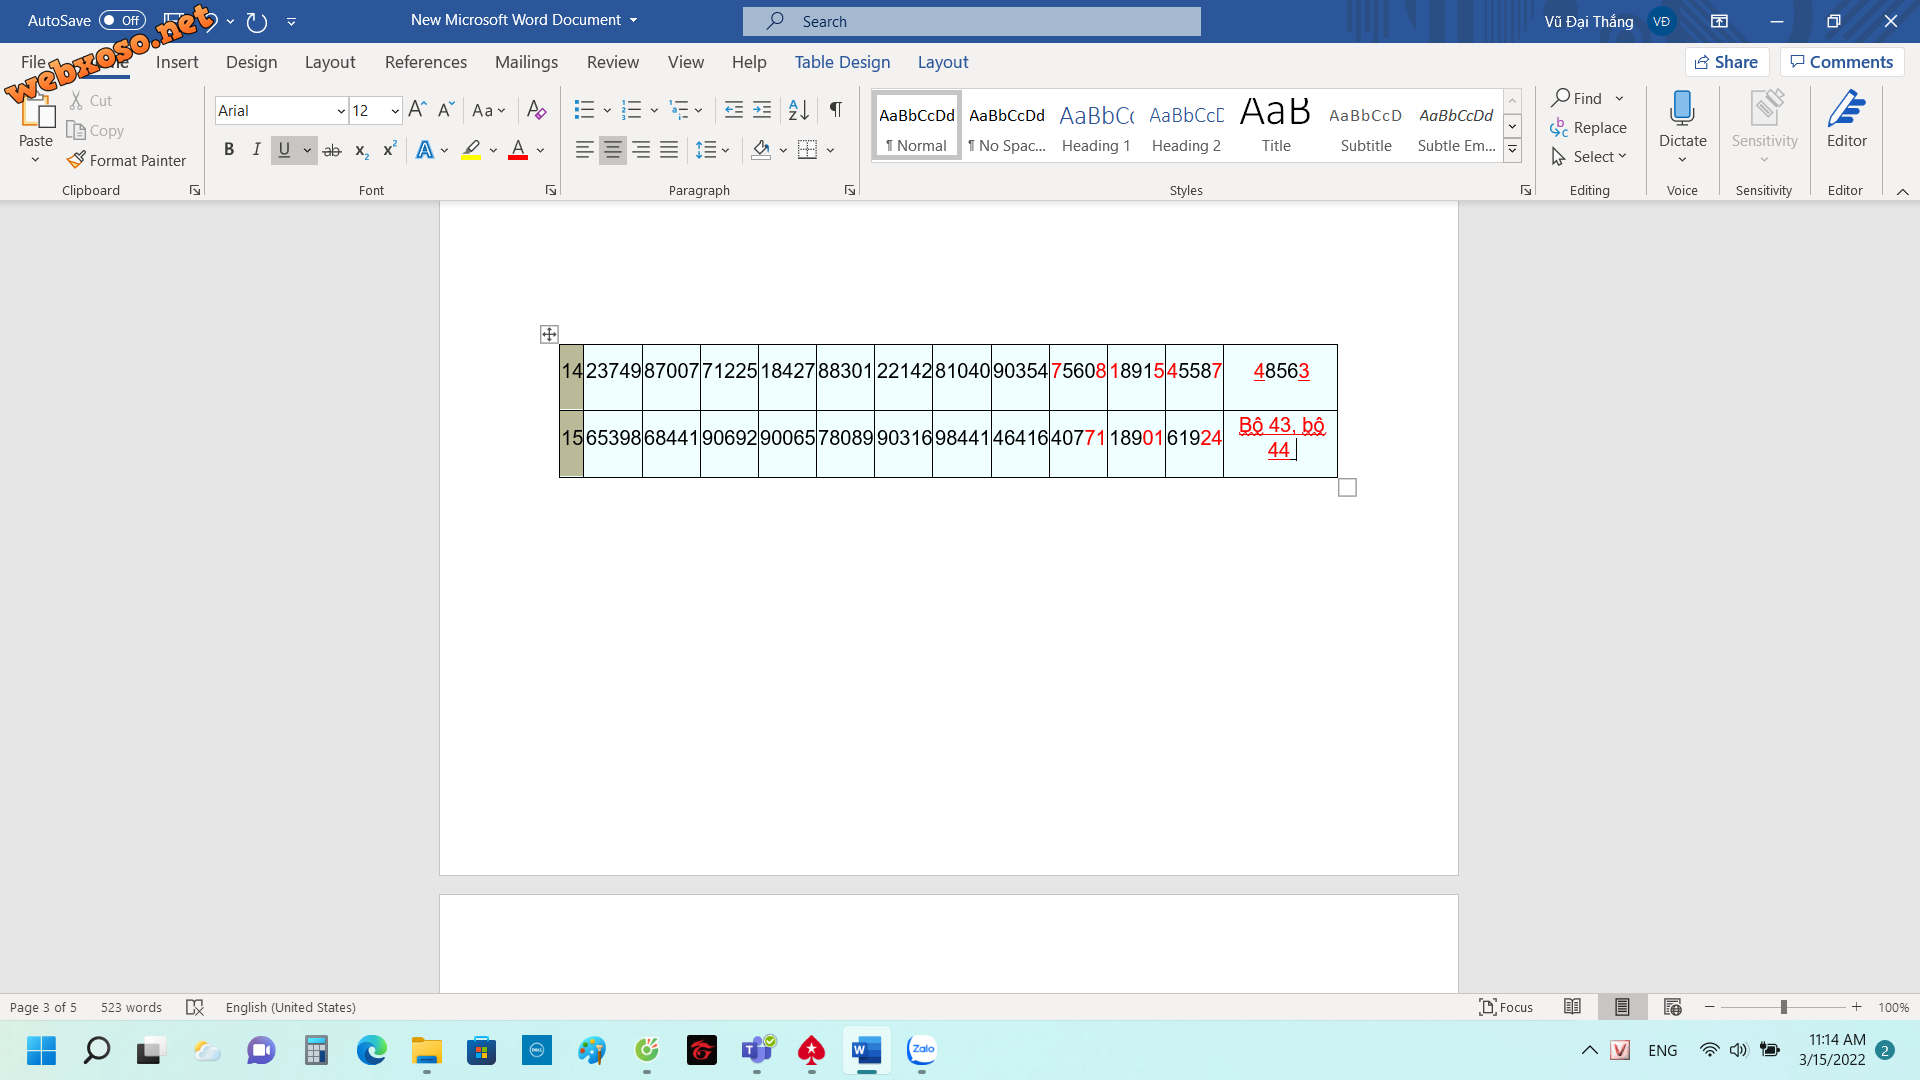Justify paragraph text
Screen dimensions: 1920x1080
pyautogui.click(x=669, y=150)
